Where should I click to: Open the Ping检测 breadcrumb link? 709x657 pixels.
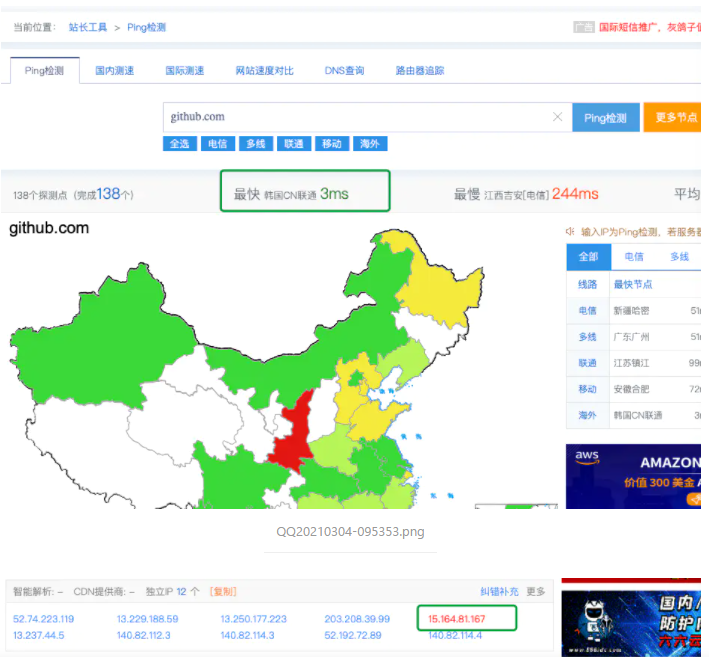tap(147, 28)
